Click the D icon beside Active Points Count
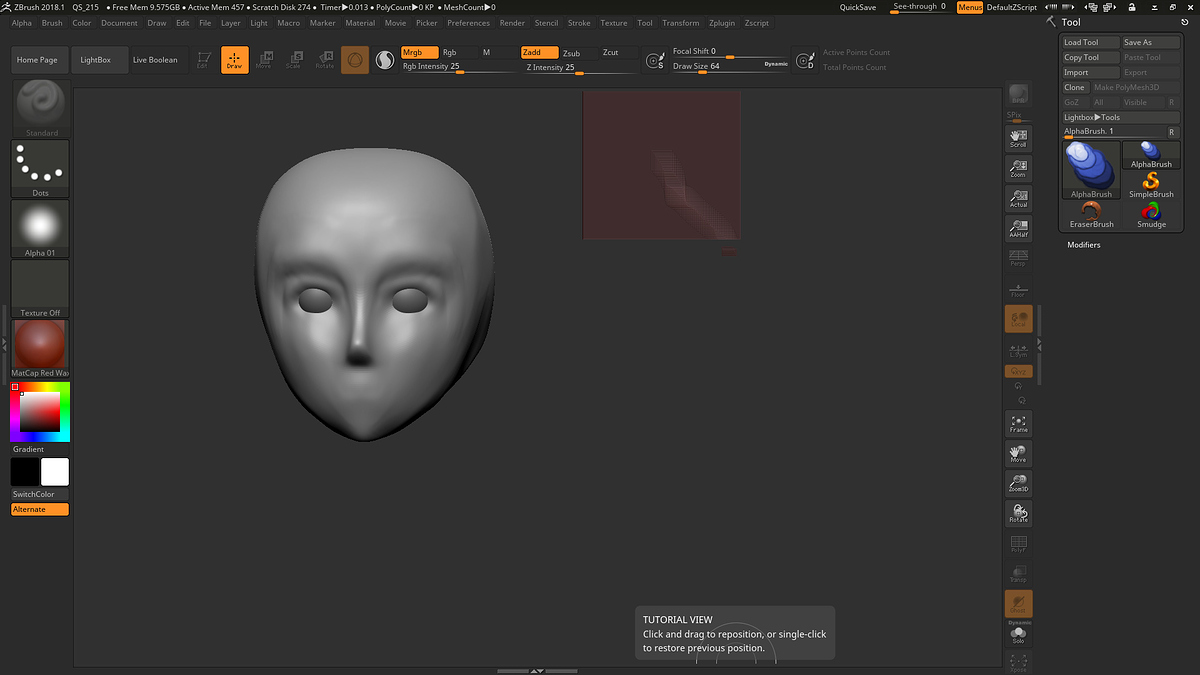 point(804,60)
